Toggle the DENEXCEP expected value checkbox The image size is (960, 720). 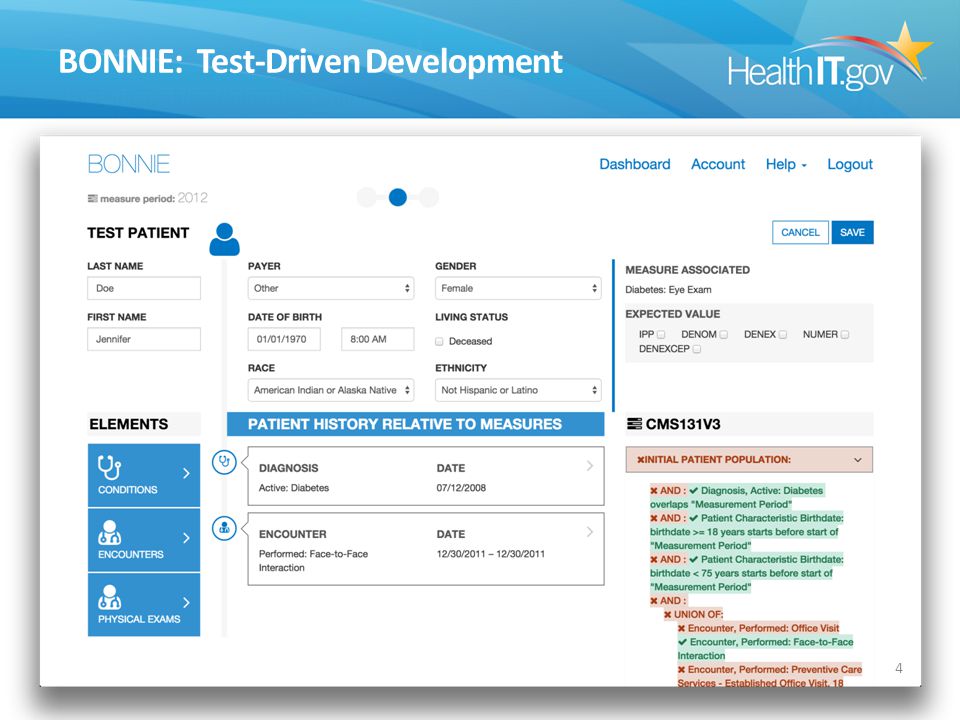[x=697, y=349]
